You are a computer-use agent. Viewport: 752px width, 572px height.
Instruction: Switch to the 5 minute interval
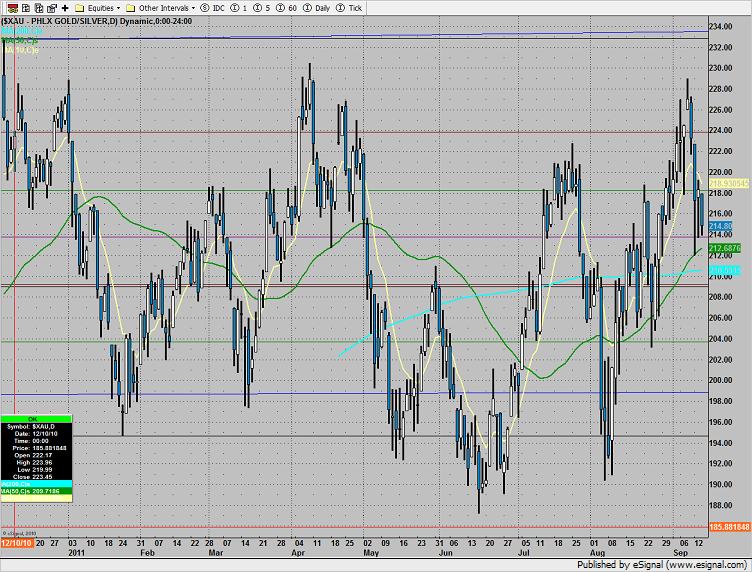coord(261,8)
